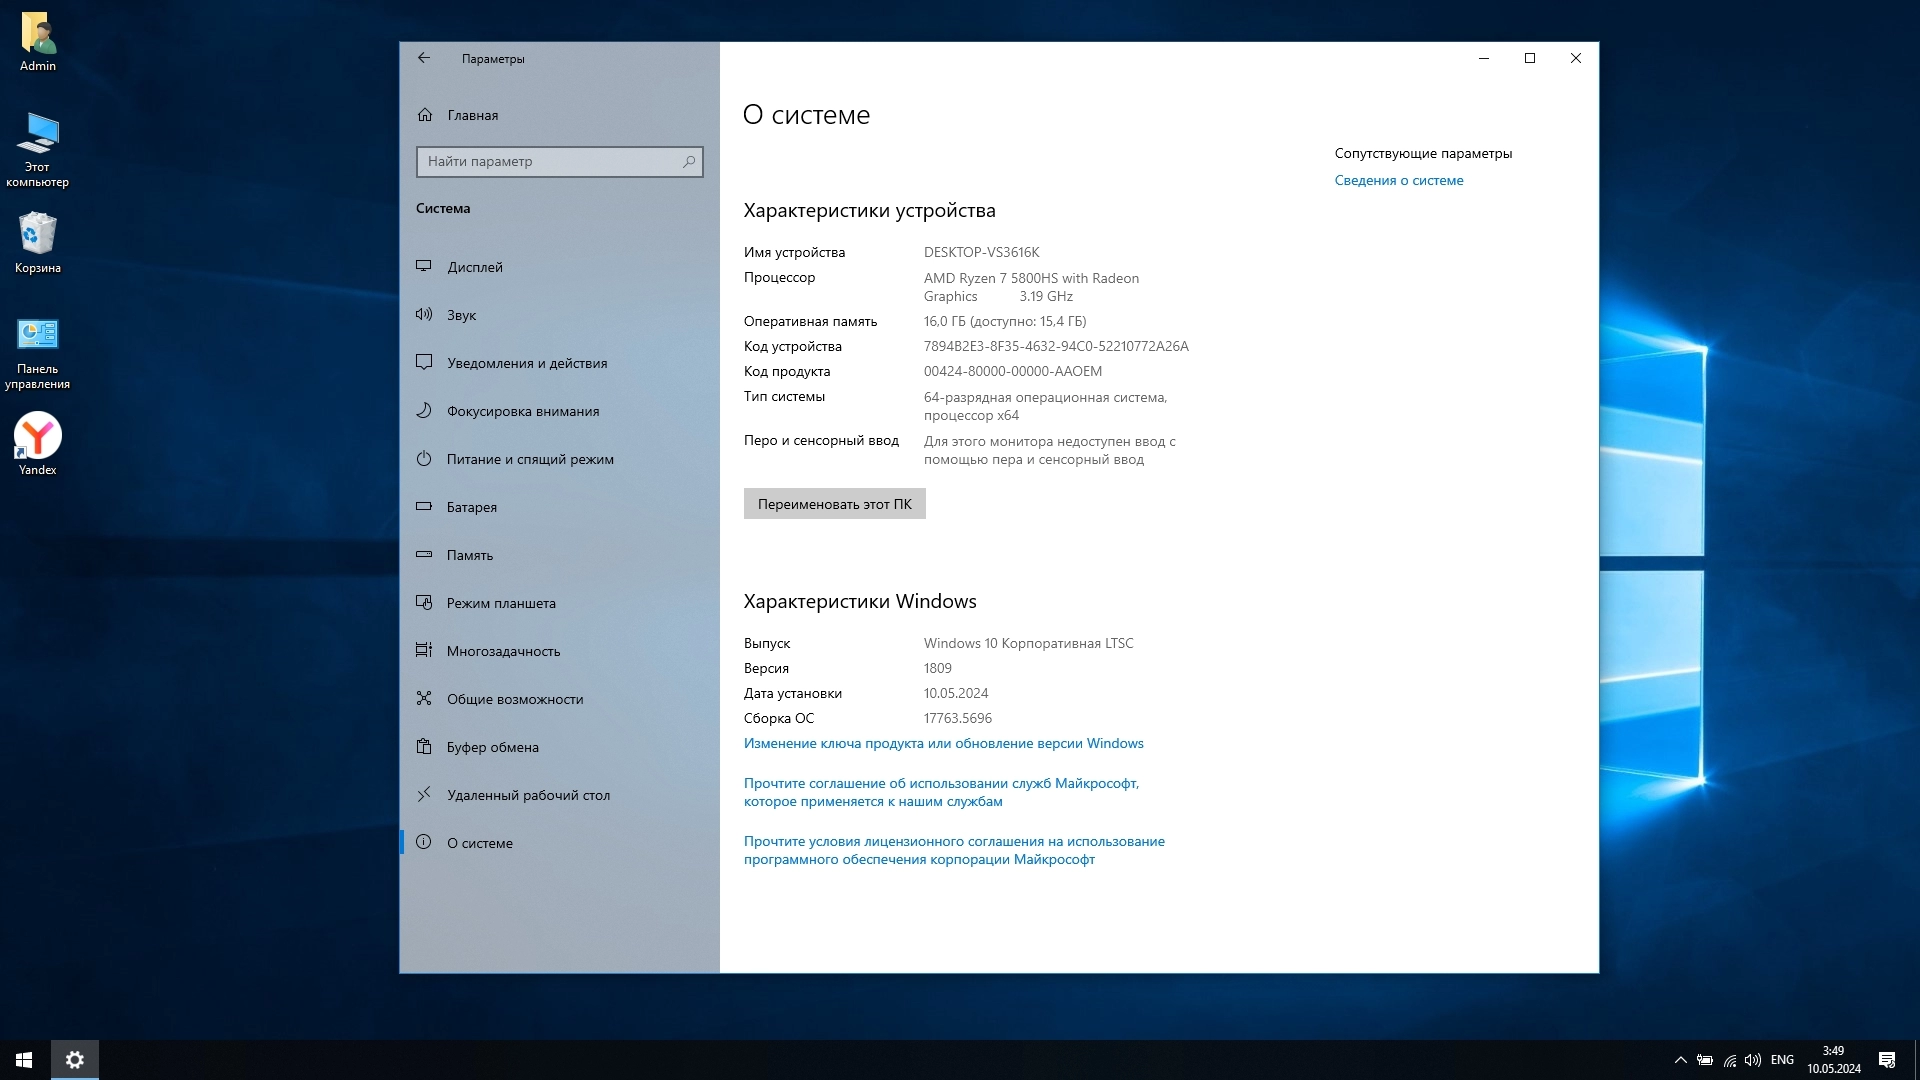The image size is (1920, 1080).
Task: Open Сведения о системе link
Action: (1398, 180)
